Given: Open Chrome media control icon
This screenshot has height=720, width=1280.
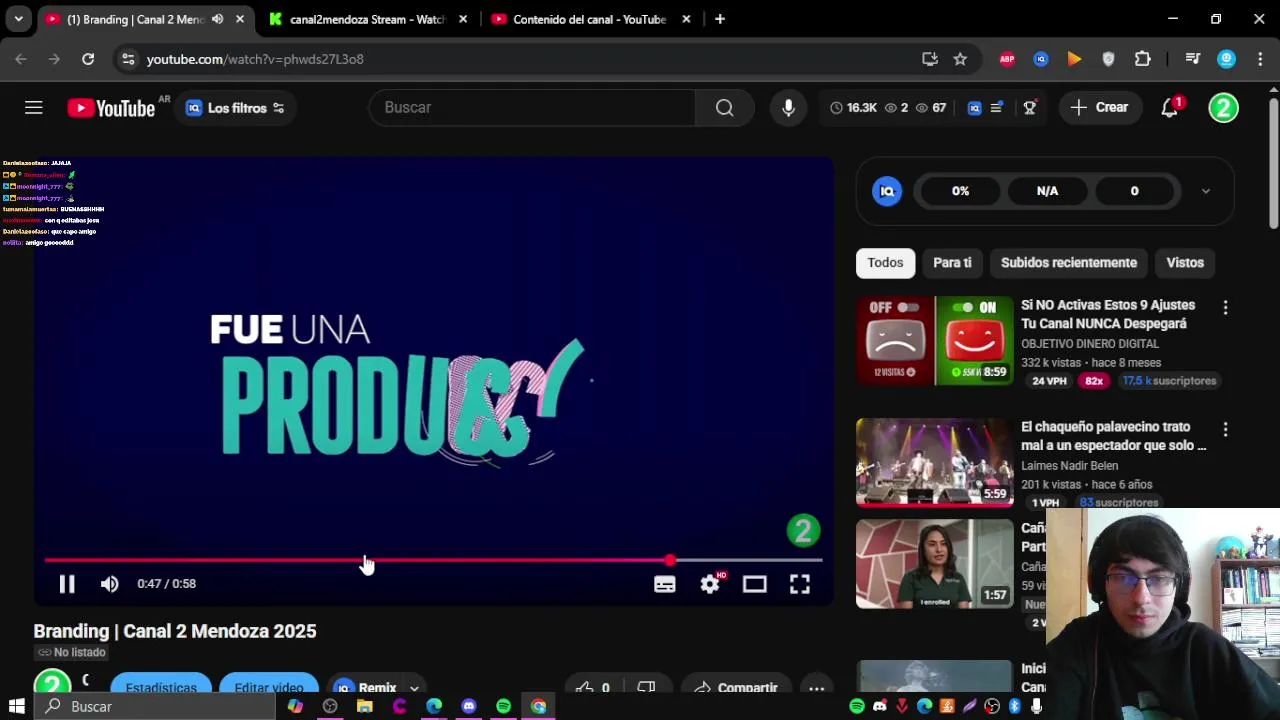Looking at the screenshot, I should [1192, 59].
